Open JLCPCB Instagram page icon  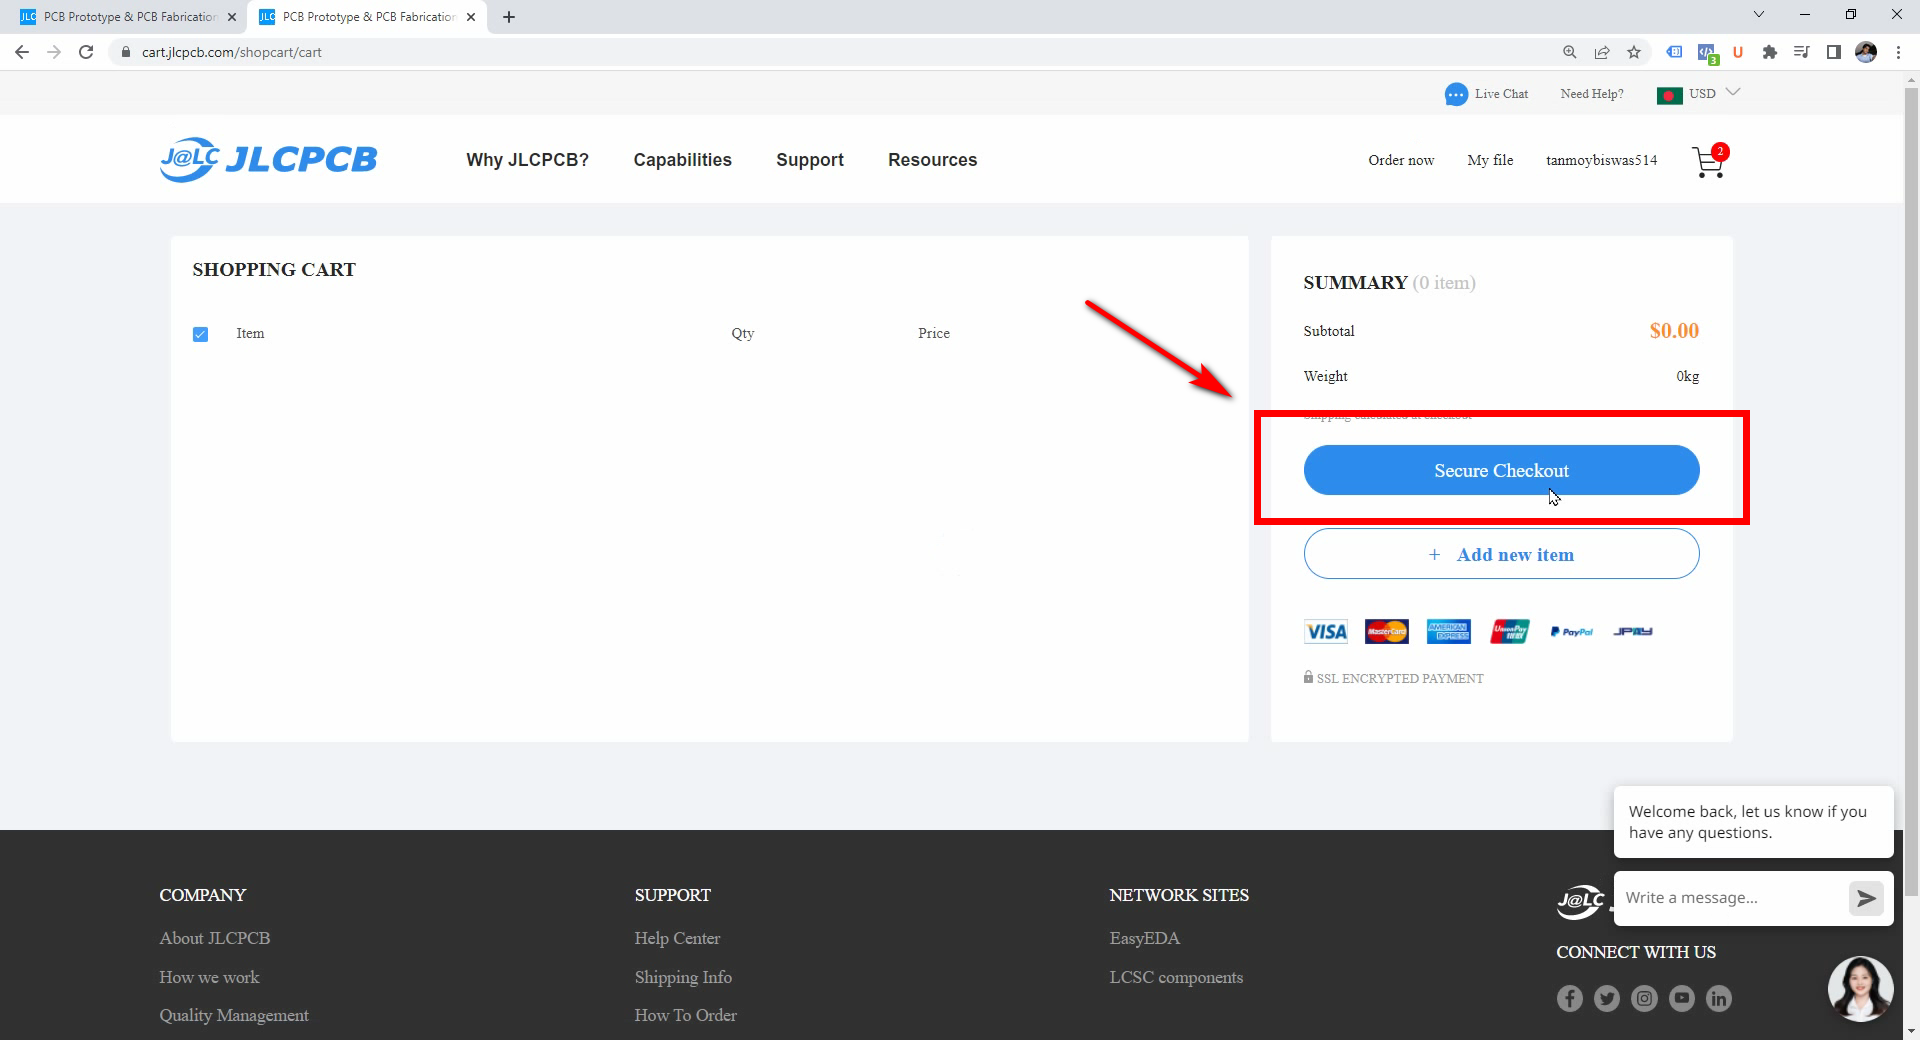point(1644,998)
